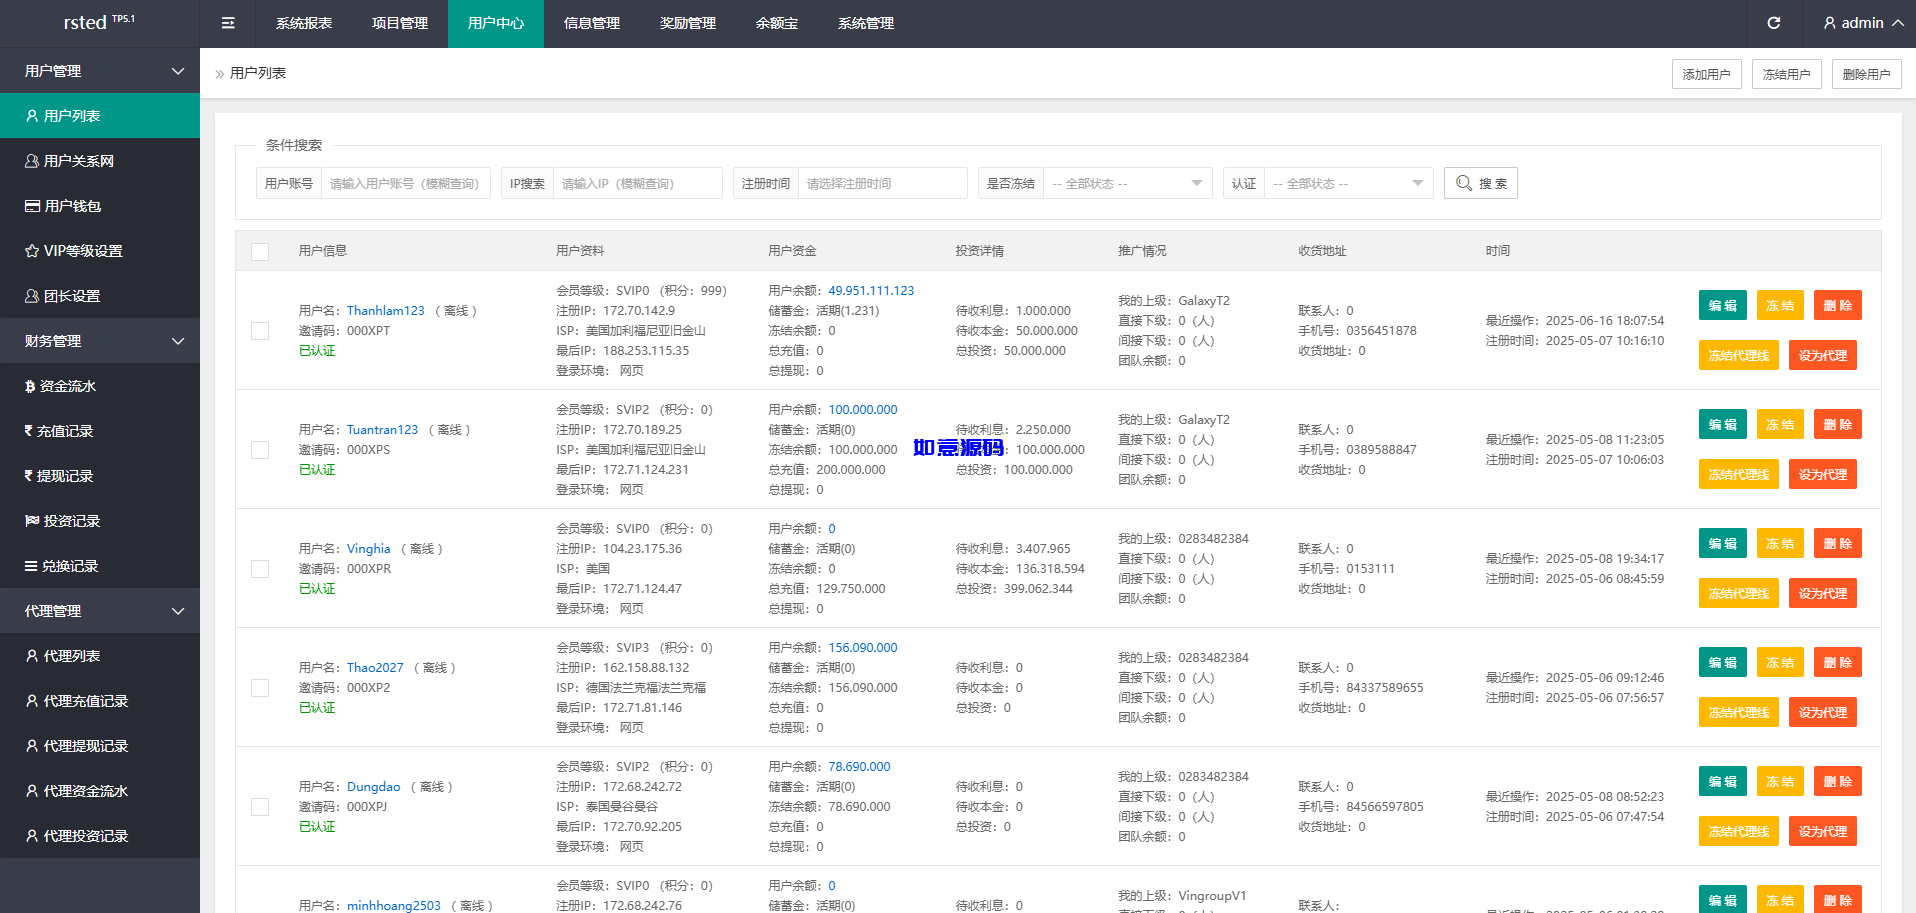Open the 注册时间 date picker field
The image size is (1916, 913).
point(883,183)
